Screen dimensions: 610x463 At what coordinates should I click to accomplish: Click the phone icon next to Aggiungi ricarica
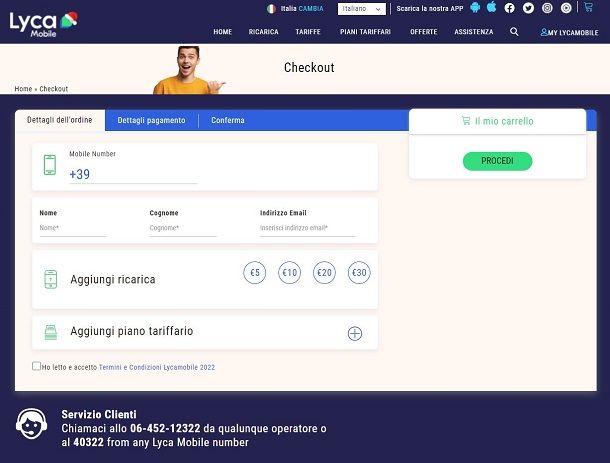tap(51, 279)
